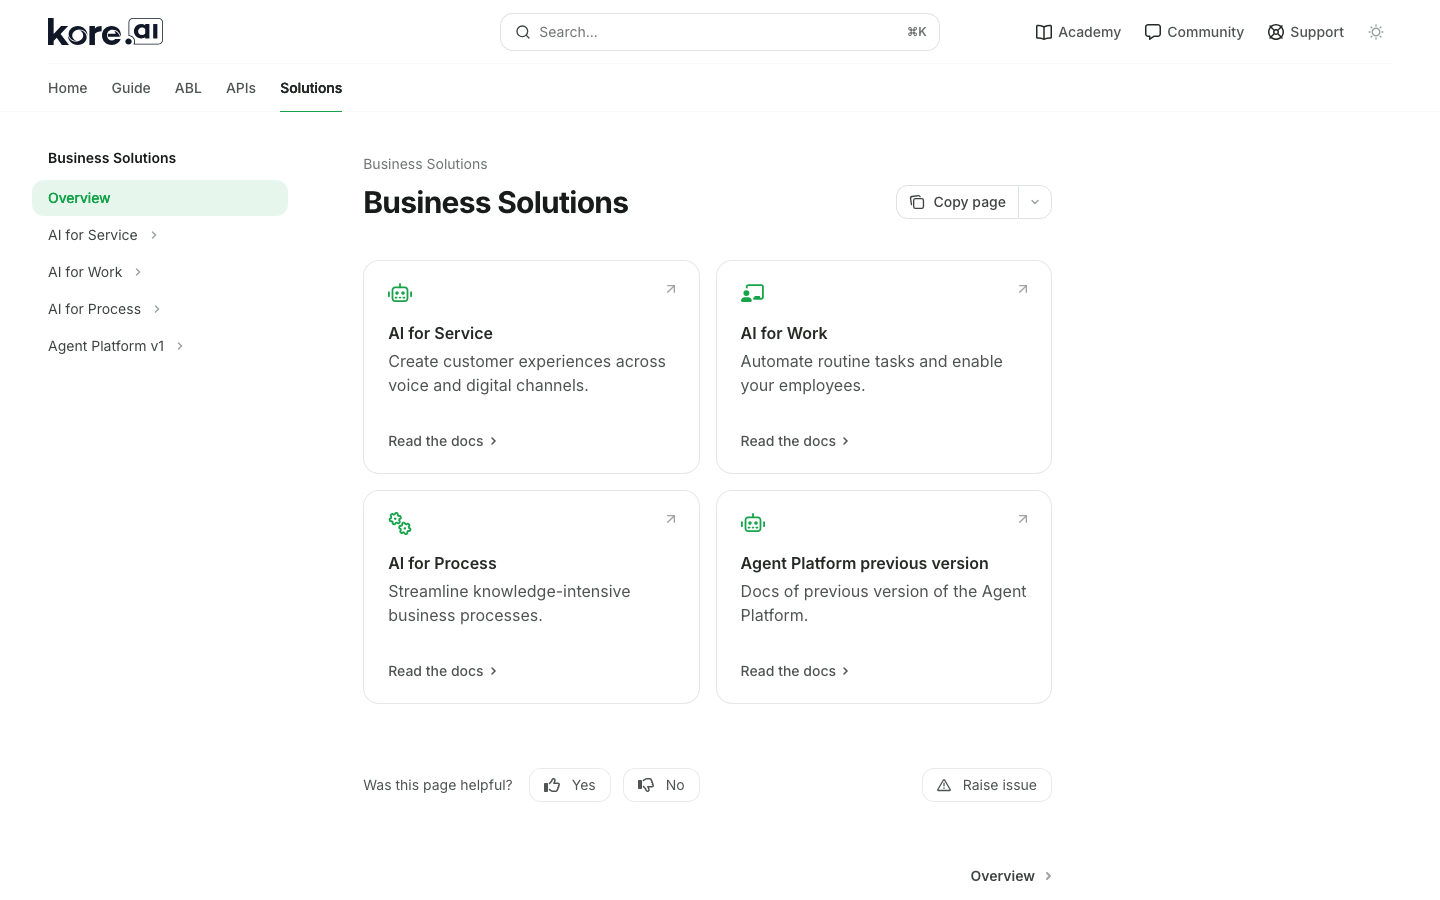Vote No for page helpful

click(x=661, y=785)
